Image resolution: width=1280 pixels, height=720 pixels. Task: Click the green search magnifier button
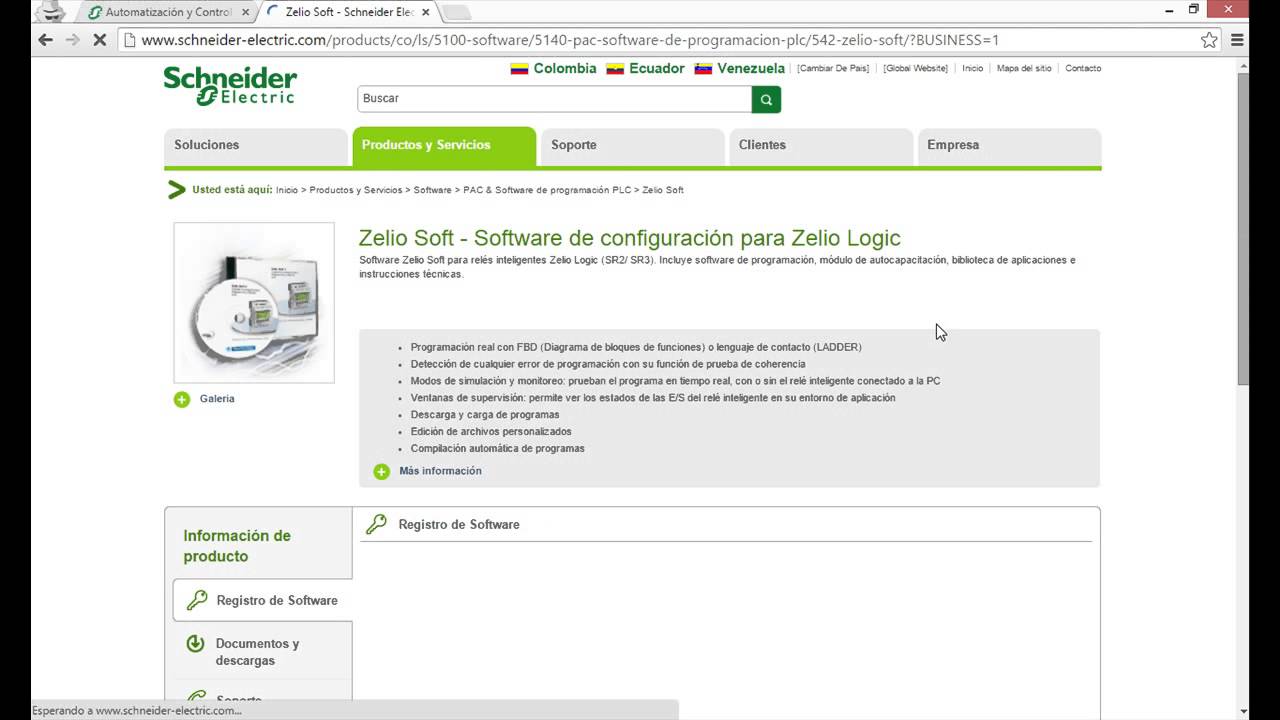coord(766,99)
